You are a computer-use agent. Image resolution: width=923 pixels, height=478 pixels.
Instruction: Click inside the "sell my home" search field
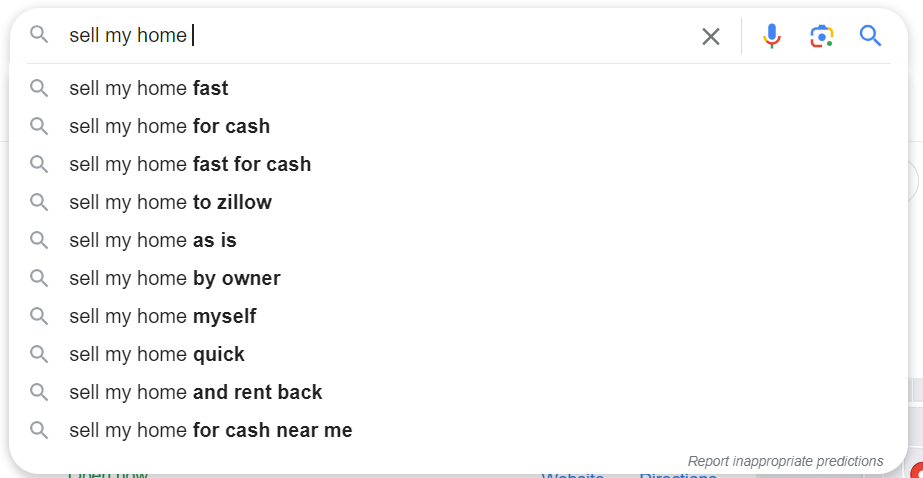point(377,36)
